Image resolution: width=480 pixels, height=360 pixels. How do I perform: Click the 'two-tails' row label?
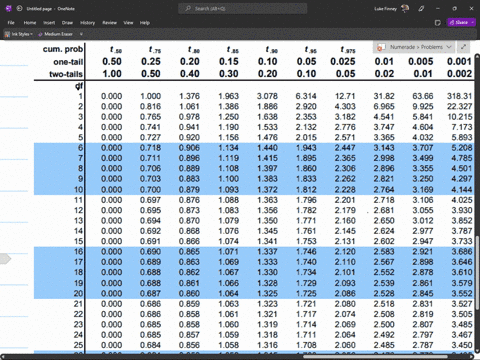point(66,74)
